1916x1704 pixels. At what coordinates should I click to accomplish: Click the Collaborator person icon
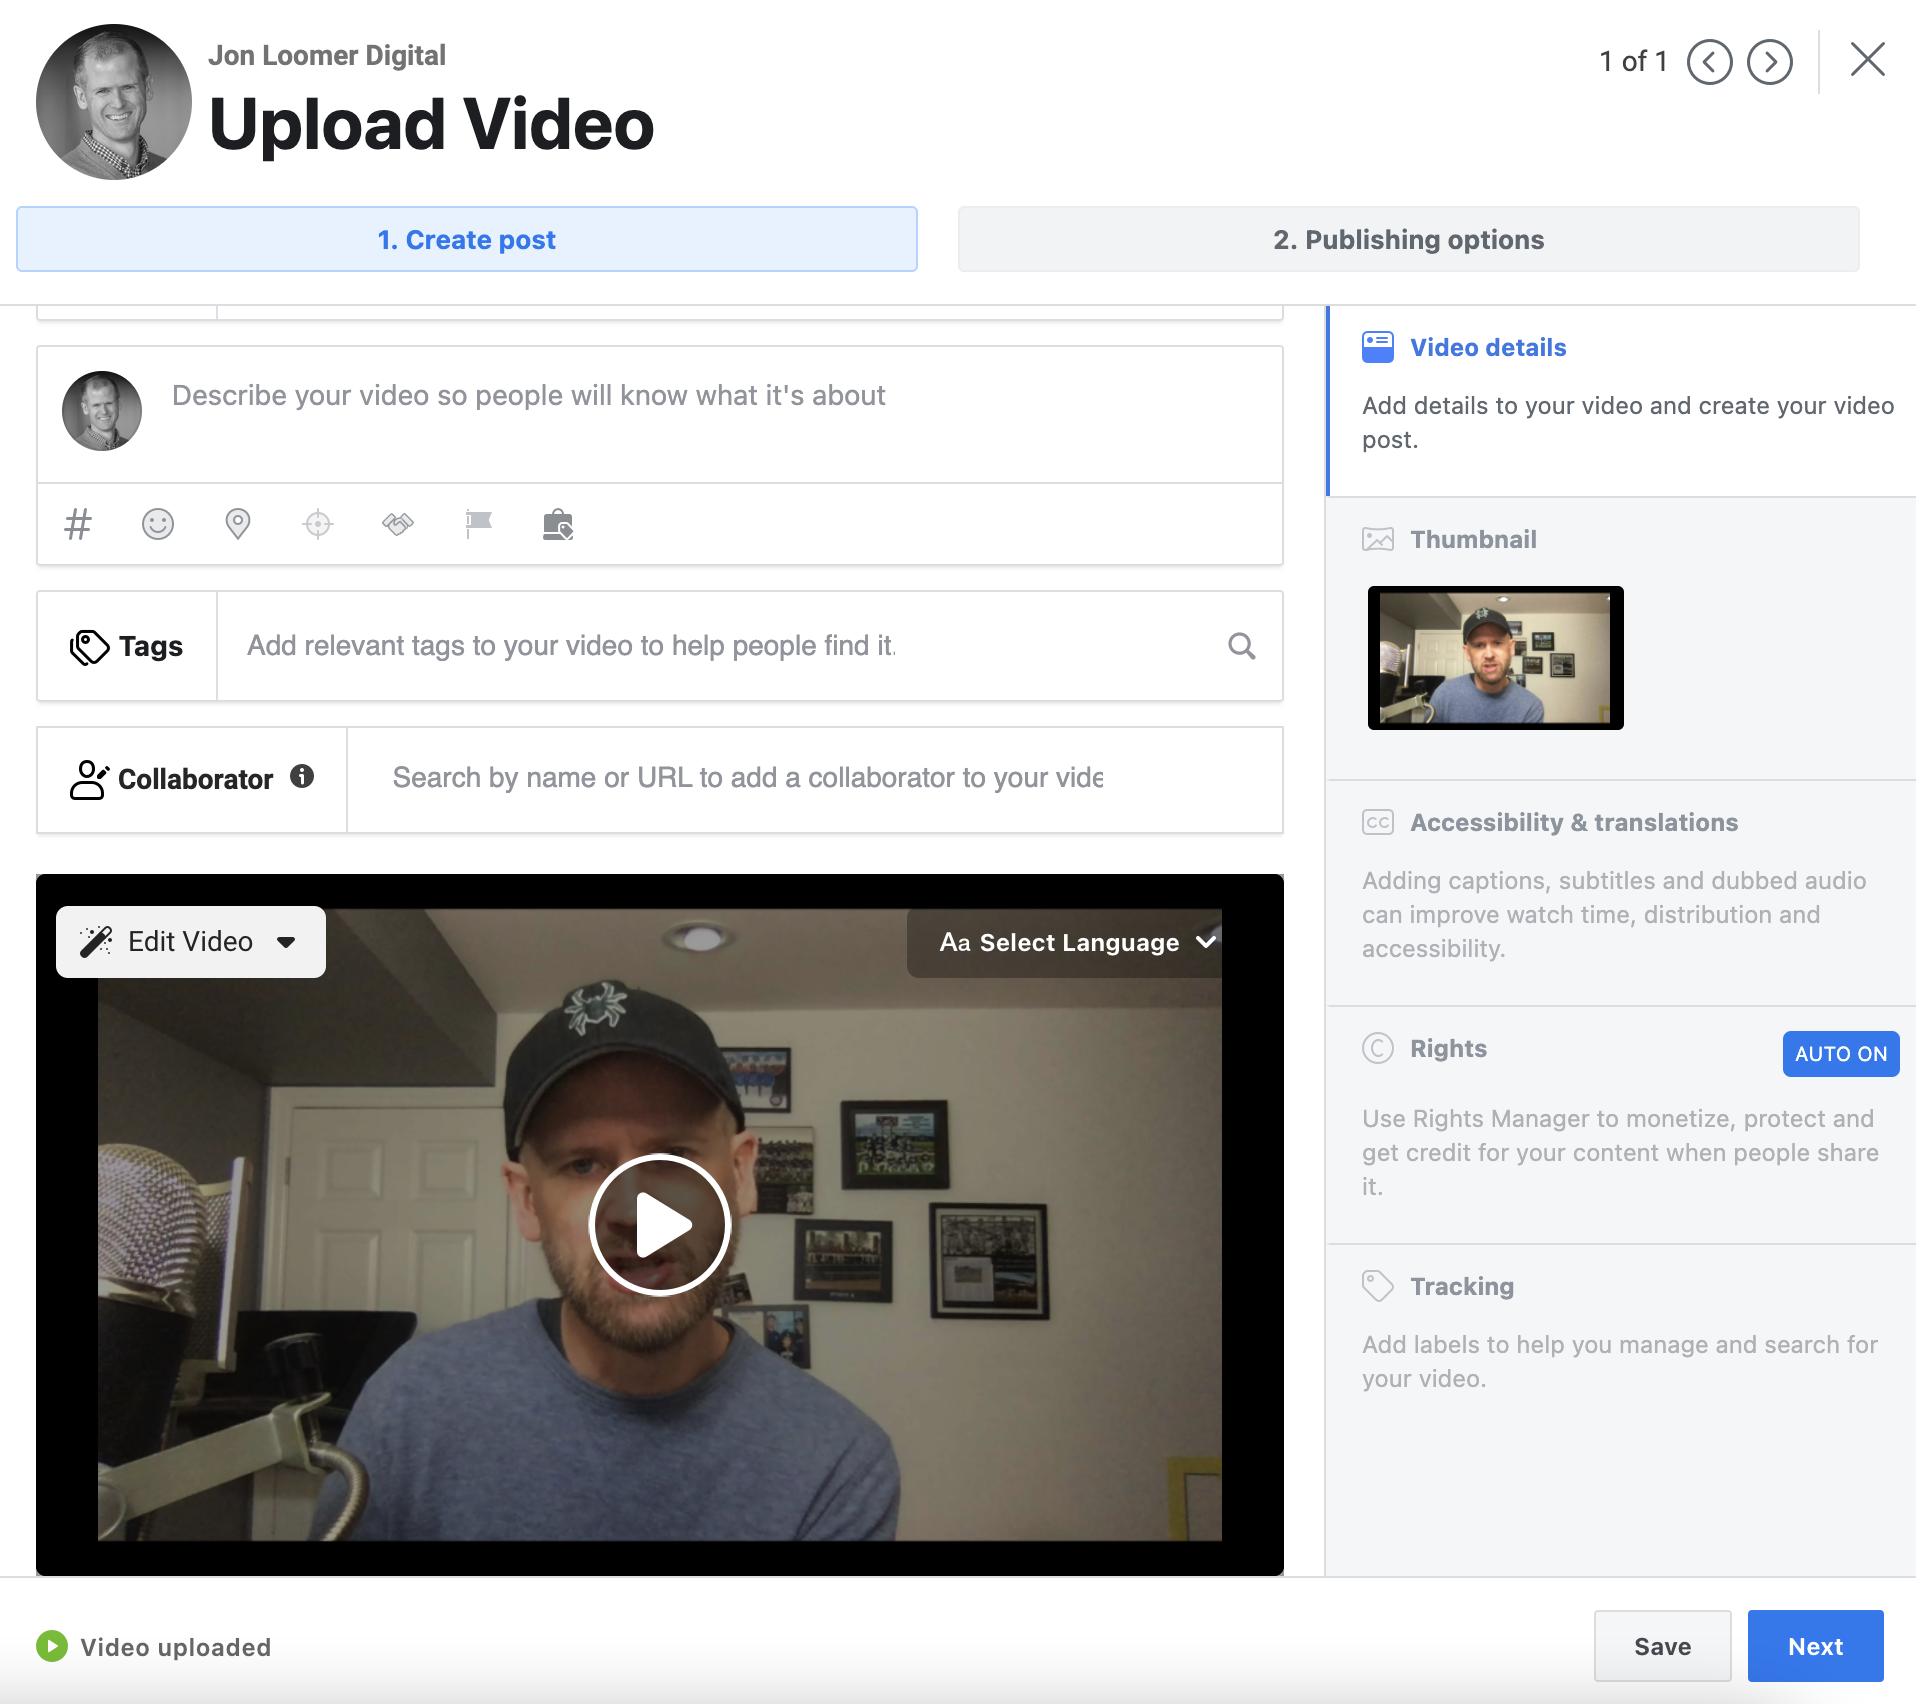point(88,780)
